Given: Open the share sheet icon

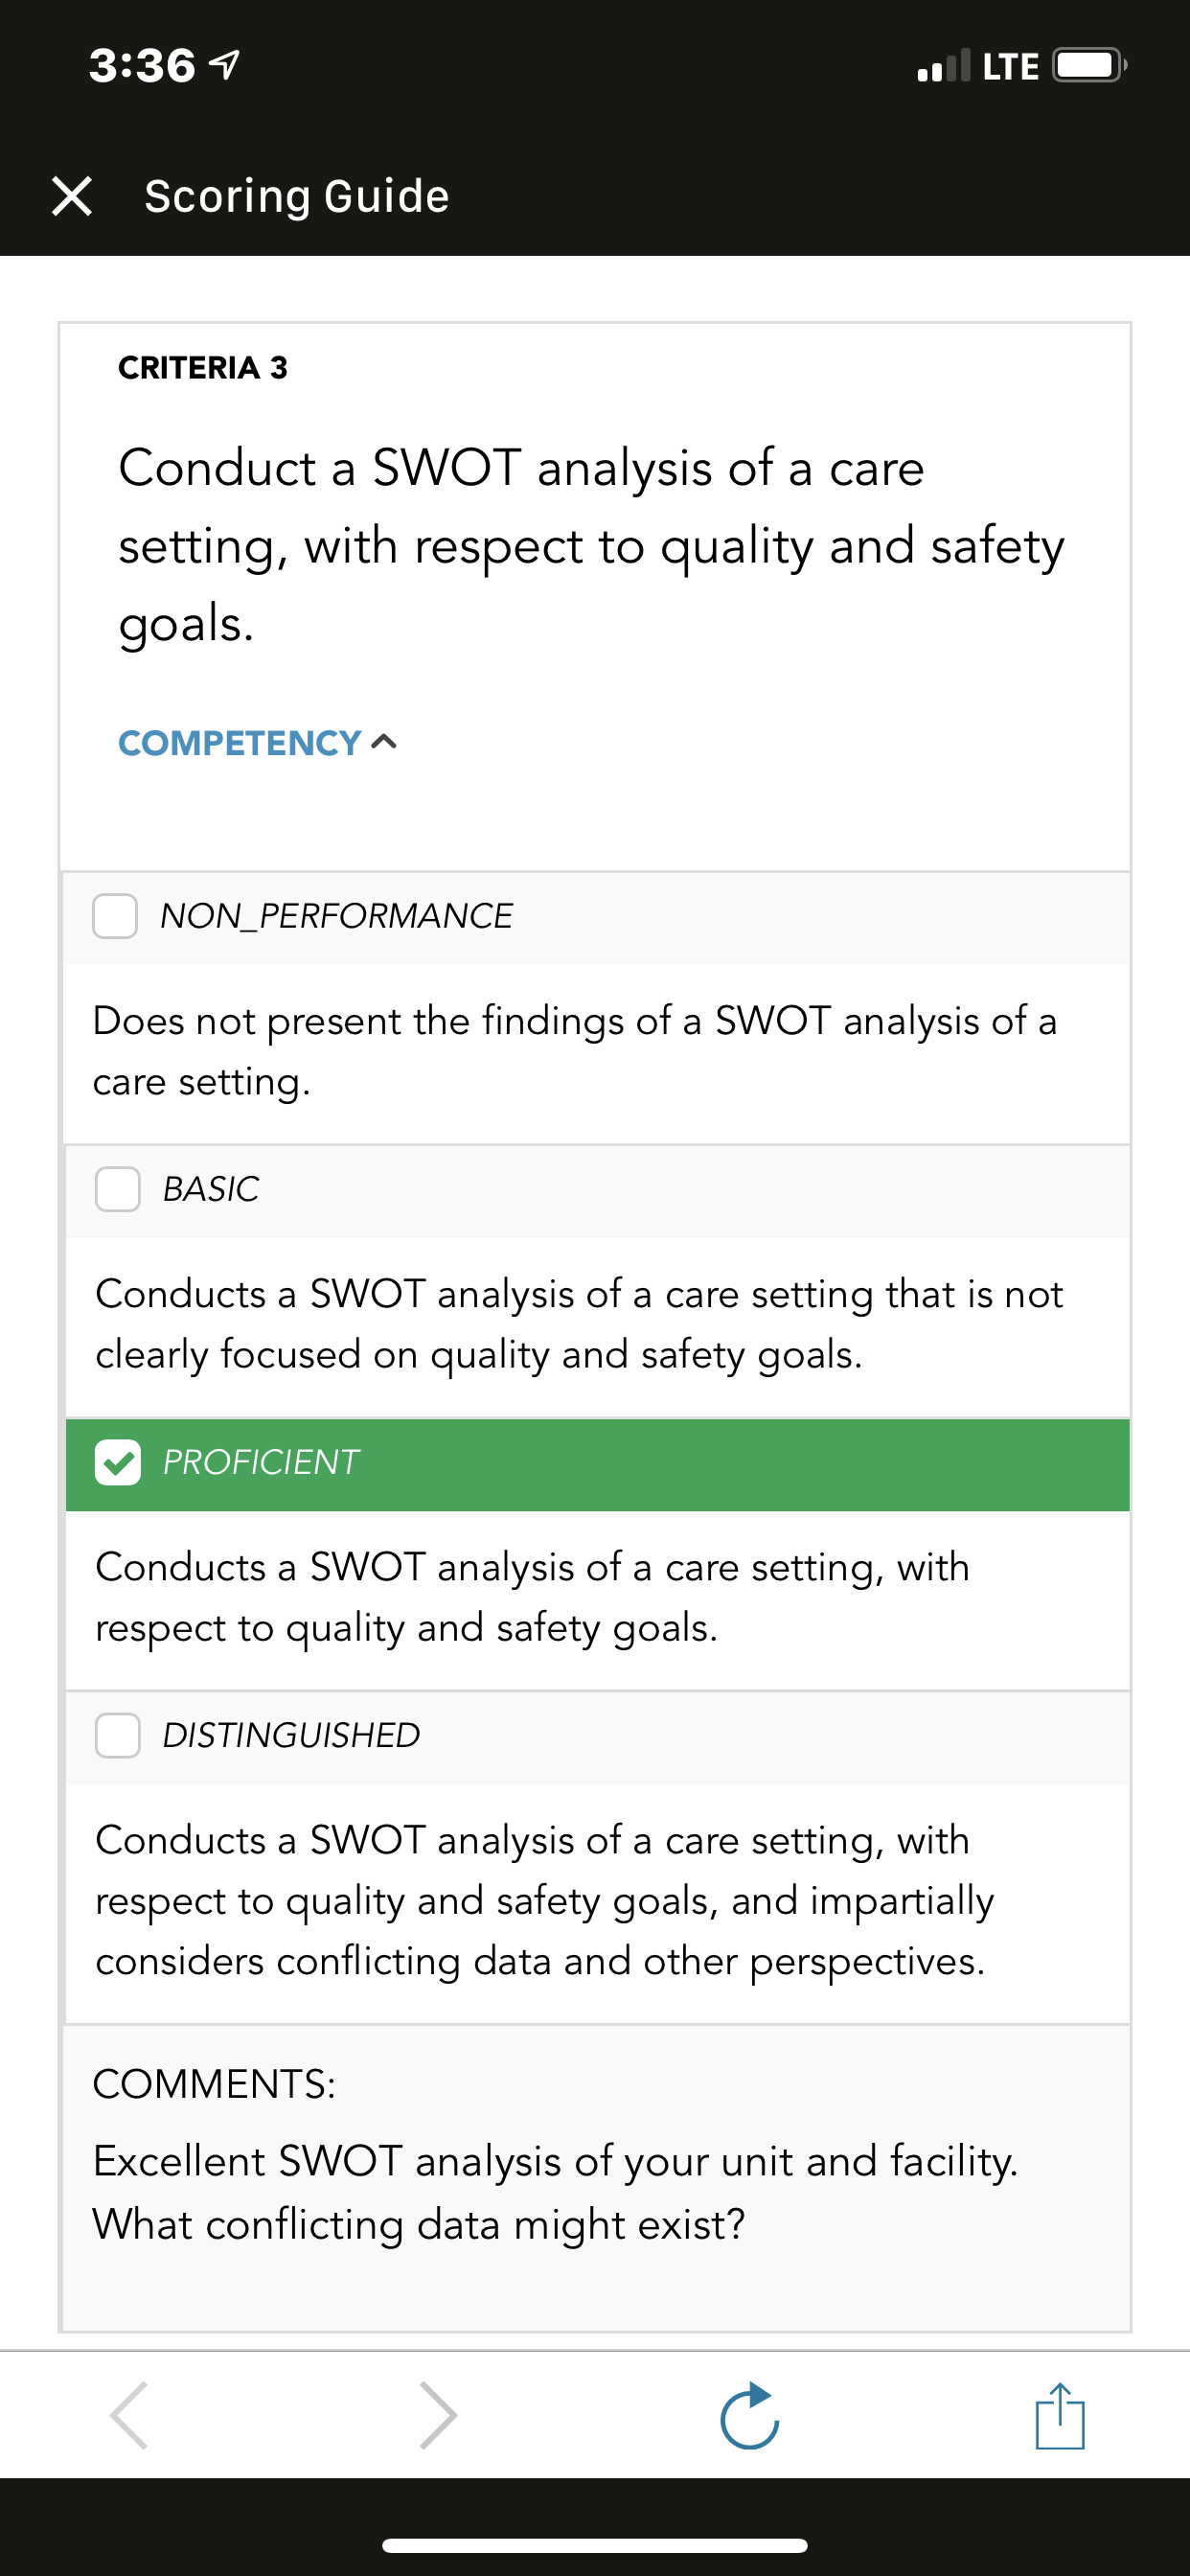Looking at the screenshot, I should (x=1060, y=2415).
